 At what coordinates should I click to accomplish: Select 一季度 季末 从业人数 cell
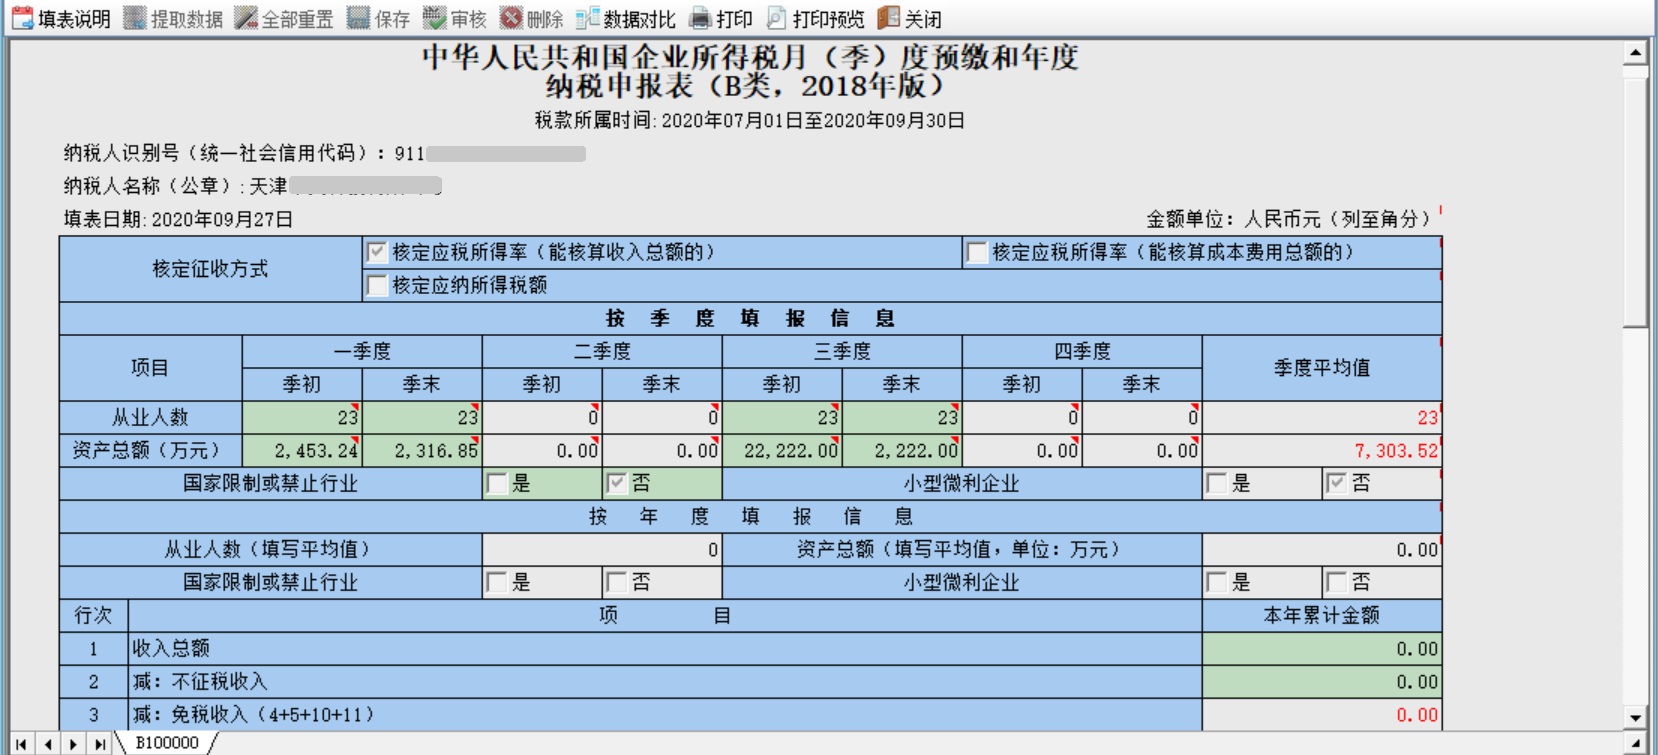pyautogui.click(x=422, y=417)
